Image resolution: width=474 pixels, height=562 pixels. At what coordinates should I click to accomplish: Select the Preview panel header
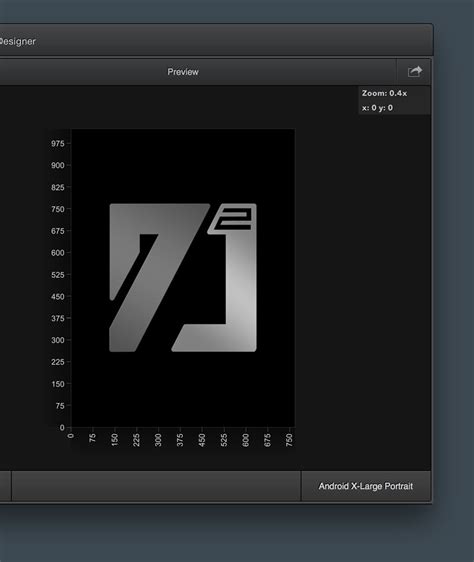183,72
